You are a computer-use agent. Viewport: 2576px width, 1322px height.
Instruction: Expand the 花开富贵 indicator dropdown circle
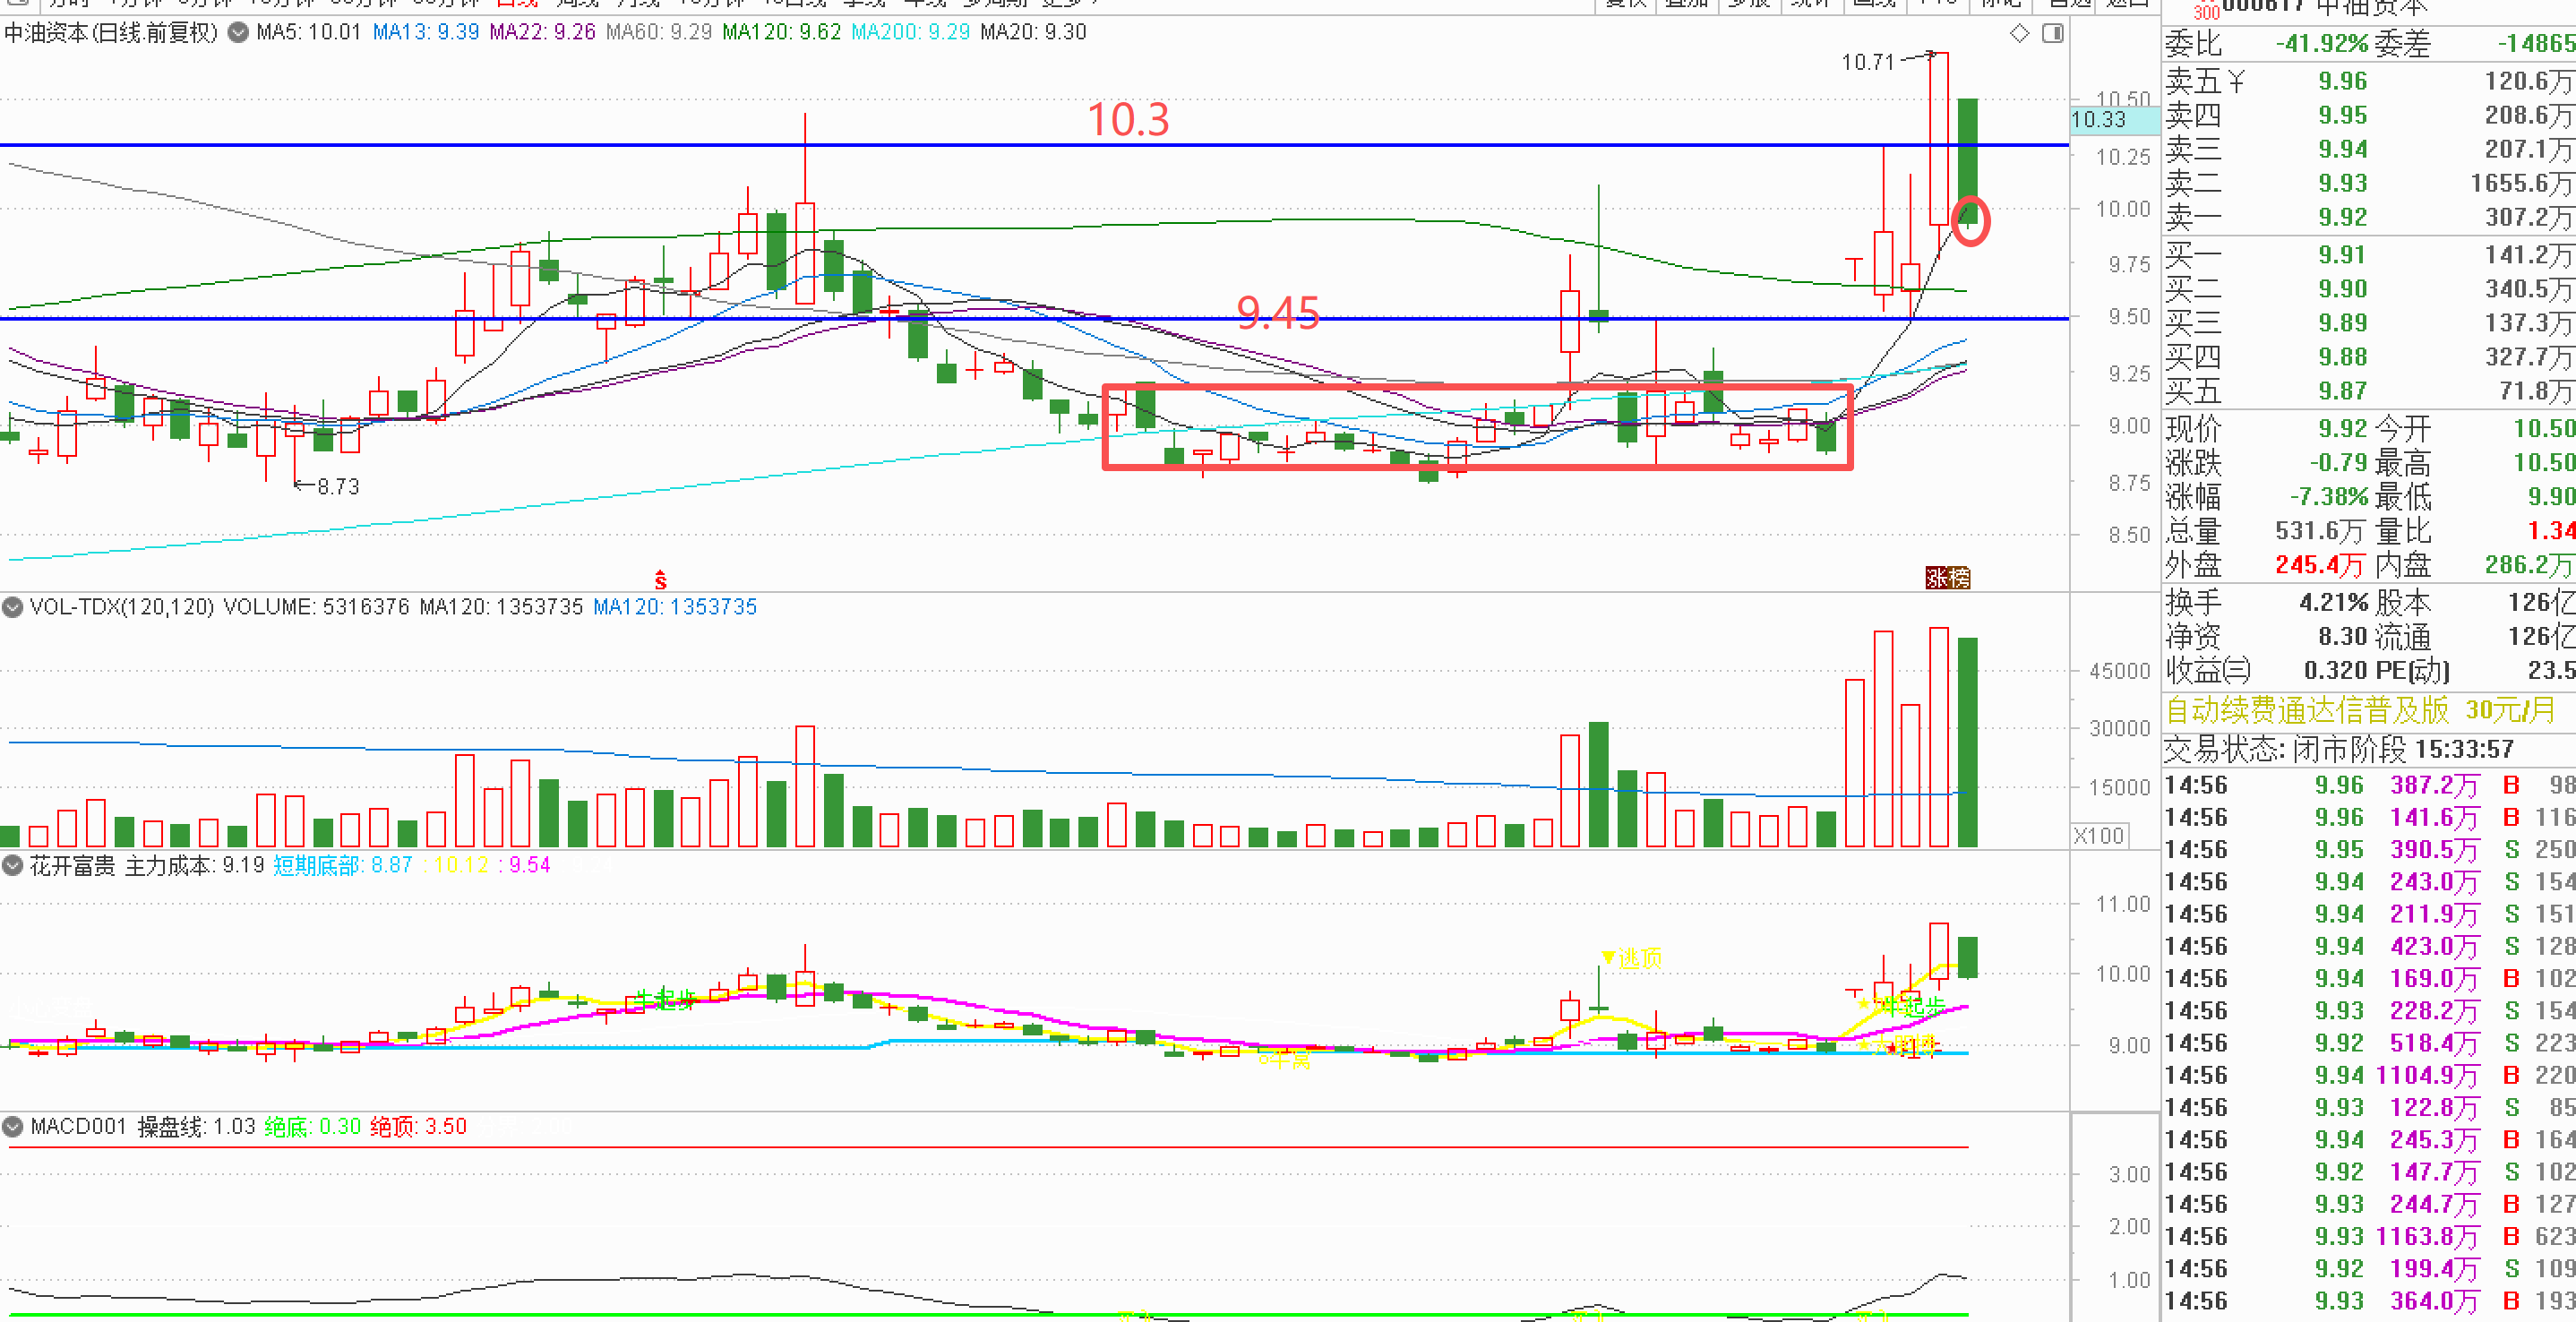coord(13,865)
